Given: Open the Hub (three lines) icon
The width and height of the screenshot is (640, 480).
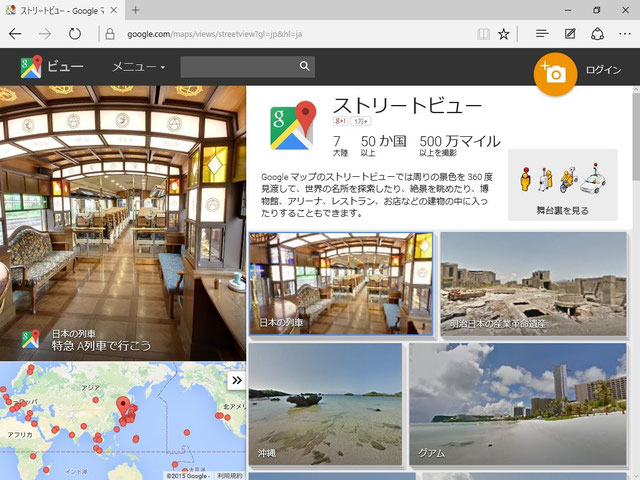Looking at the screenshot, I should 542,33.
